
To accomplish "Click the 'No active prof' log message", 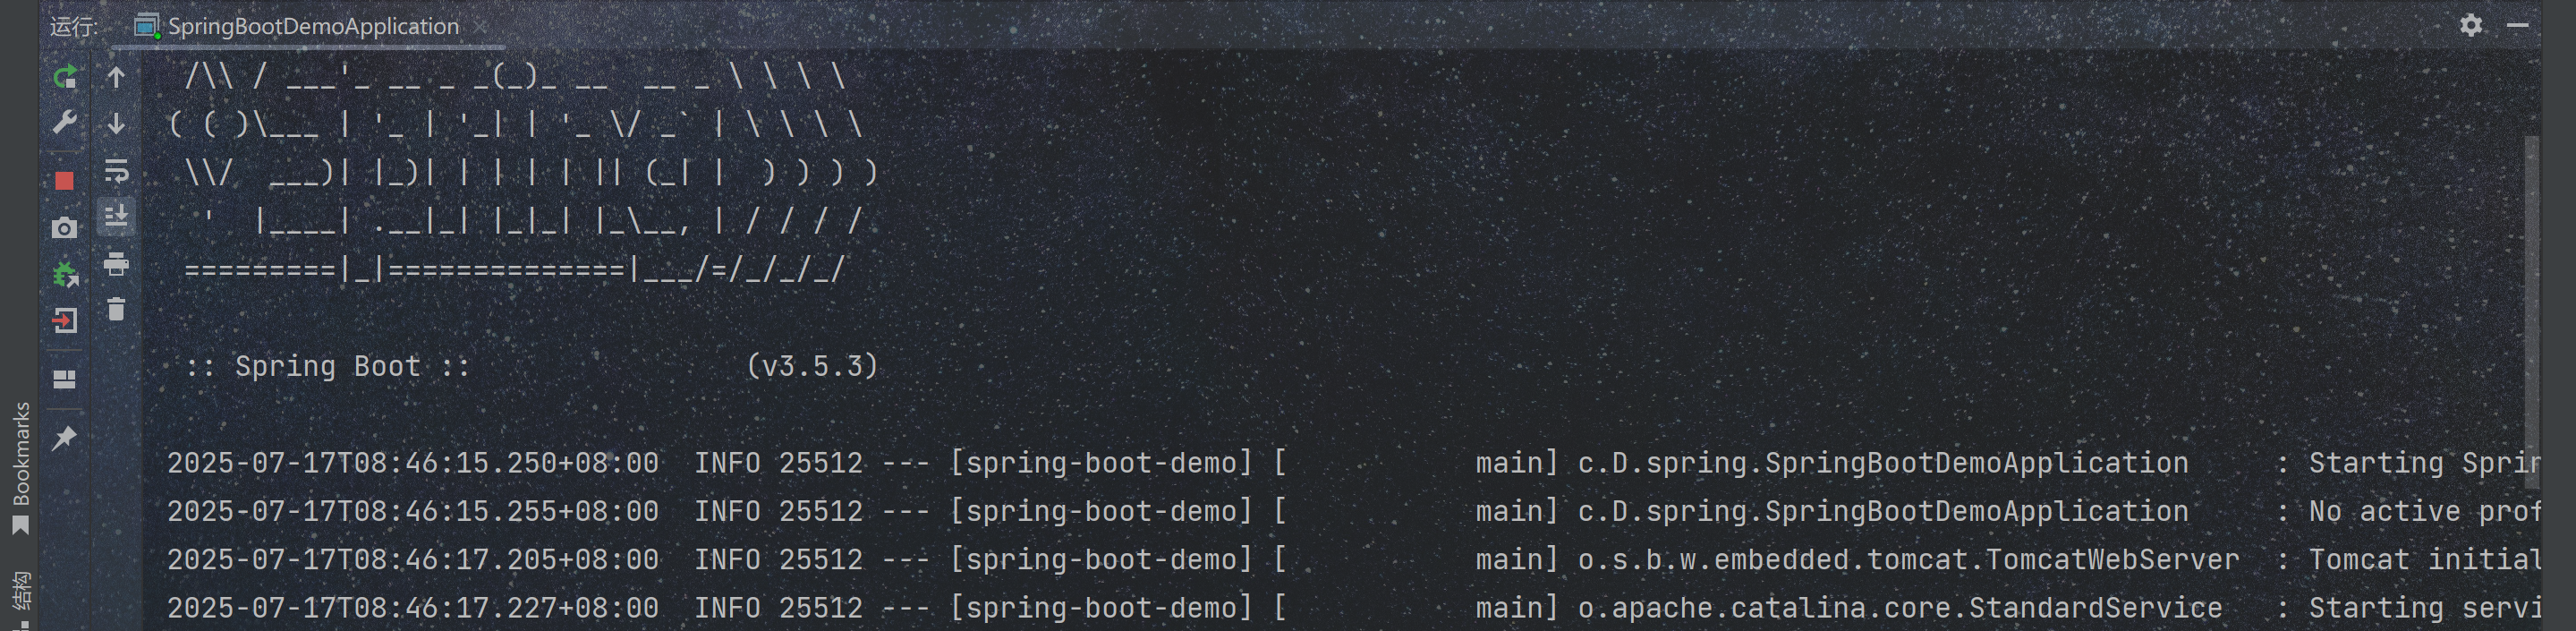I will 2424,511.
